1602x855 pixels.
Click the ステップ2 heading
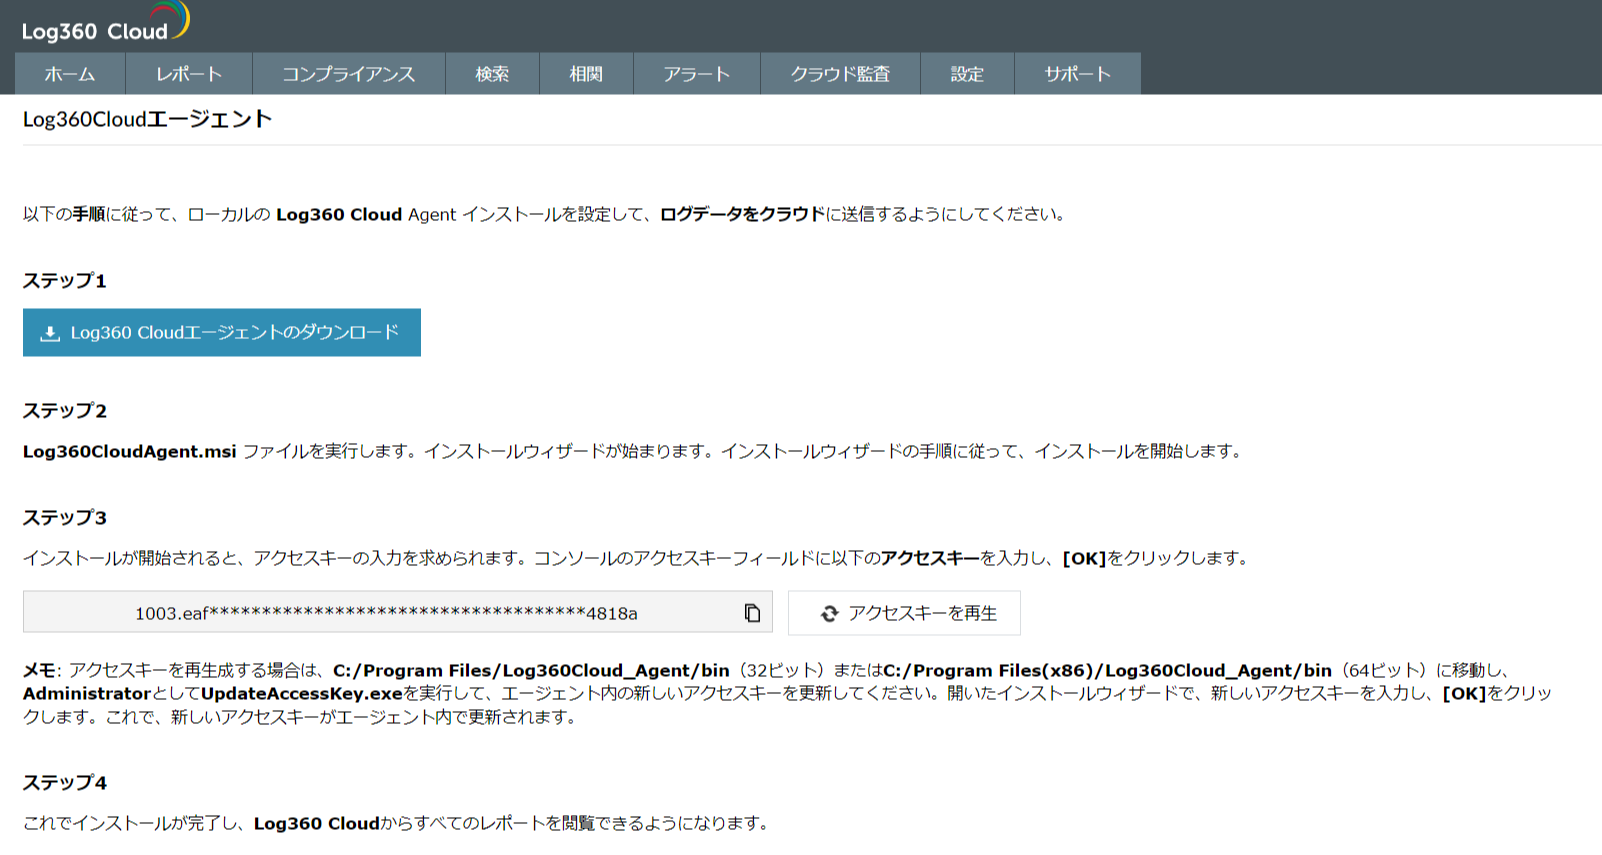click(x=65, y=411)
